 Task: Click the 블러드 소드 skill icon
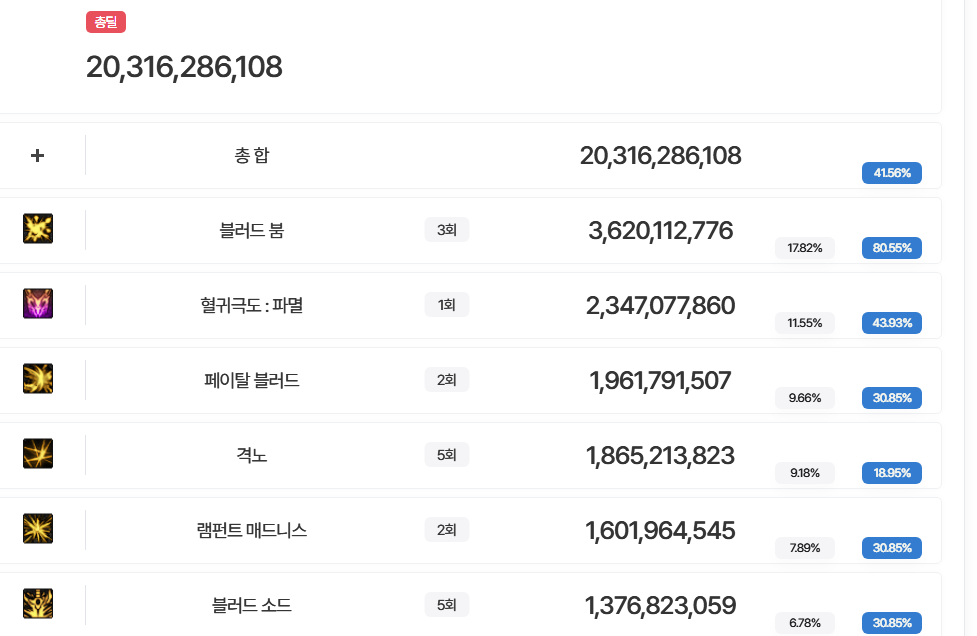(38, 604)
